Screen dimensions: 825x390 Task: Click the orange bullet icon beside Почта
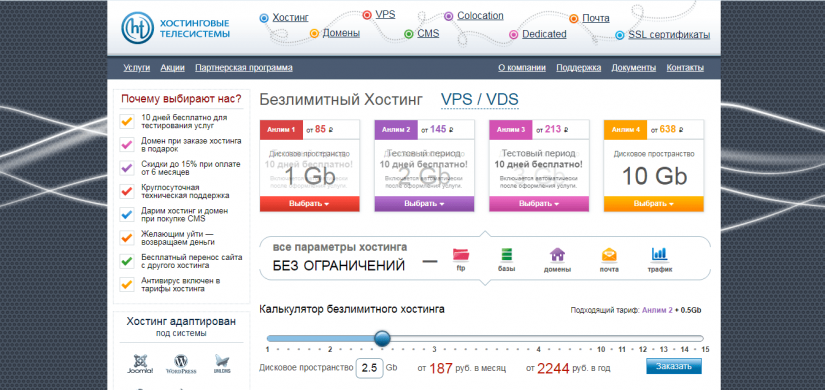574,19
